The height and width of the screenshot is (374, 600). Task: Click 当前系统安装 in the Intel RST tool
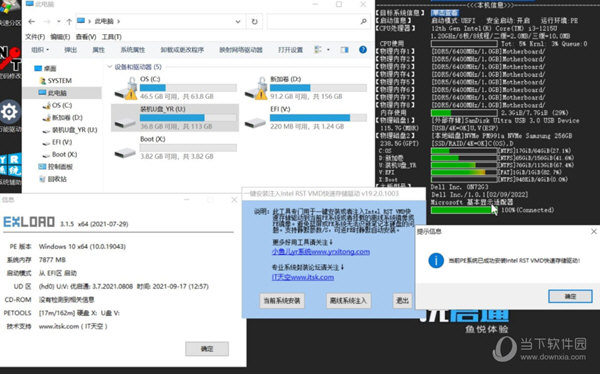coord(282,301)
